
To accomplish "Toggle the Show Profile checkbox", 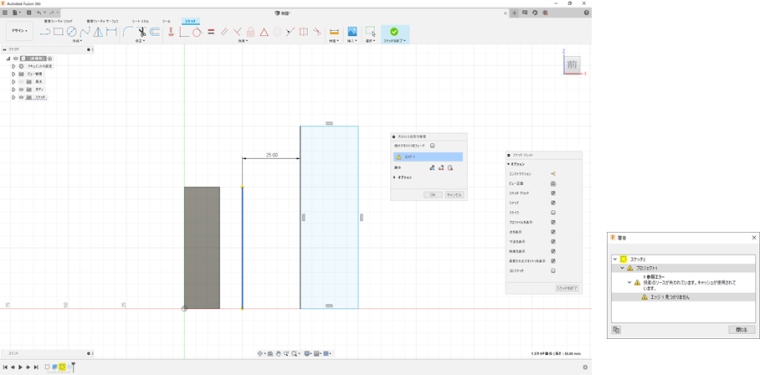I will click(553, 222).
